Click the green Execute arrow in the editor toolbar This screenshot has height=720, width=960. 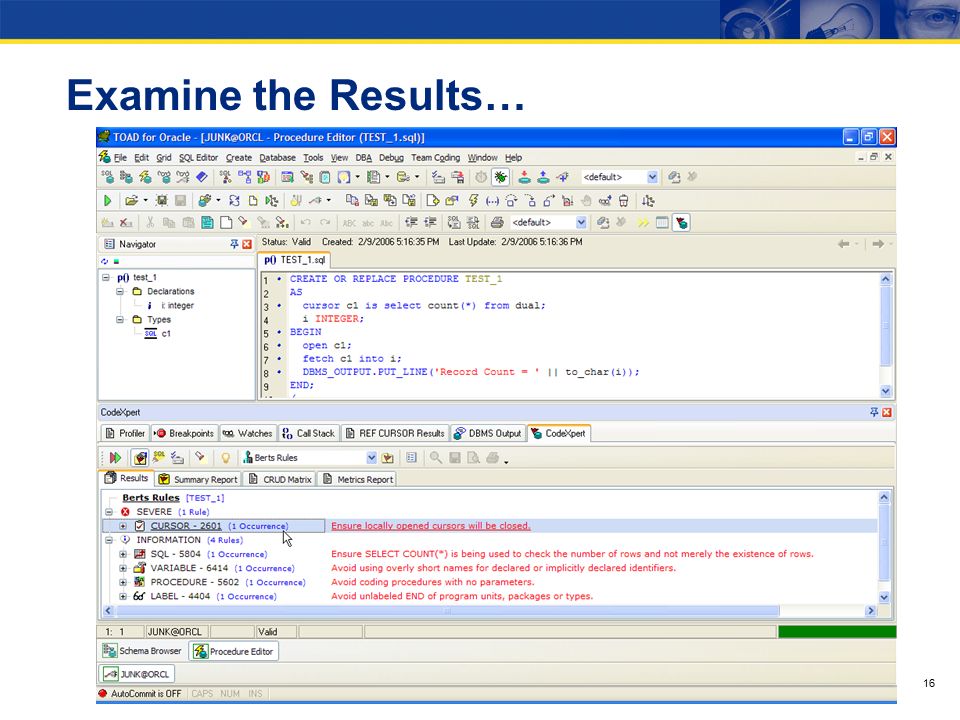tap(108, 201)
